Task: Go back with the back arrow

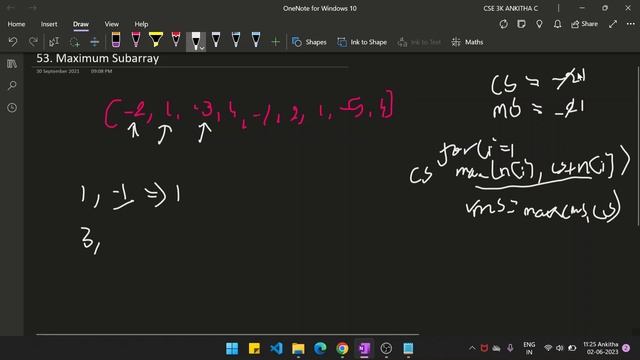Action: 11,8
